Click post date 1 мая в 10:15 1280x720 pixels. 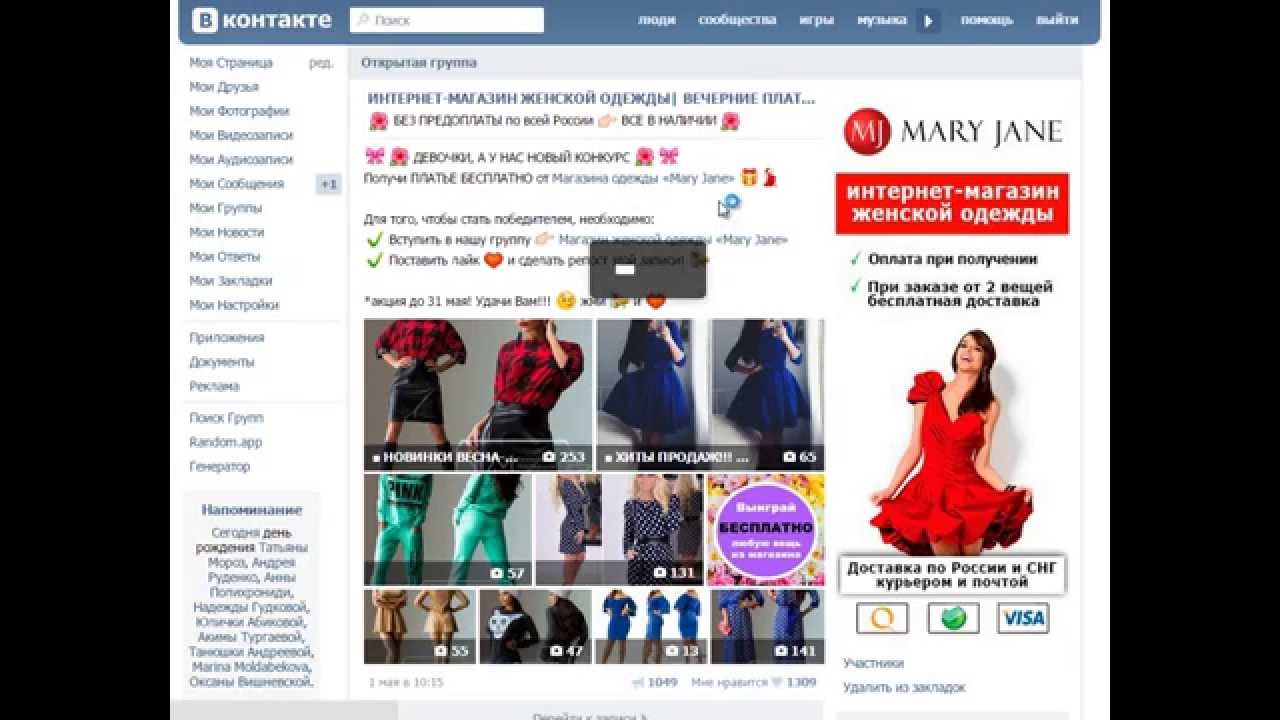pos(406,682)
